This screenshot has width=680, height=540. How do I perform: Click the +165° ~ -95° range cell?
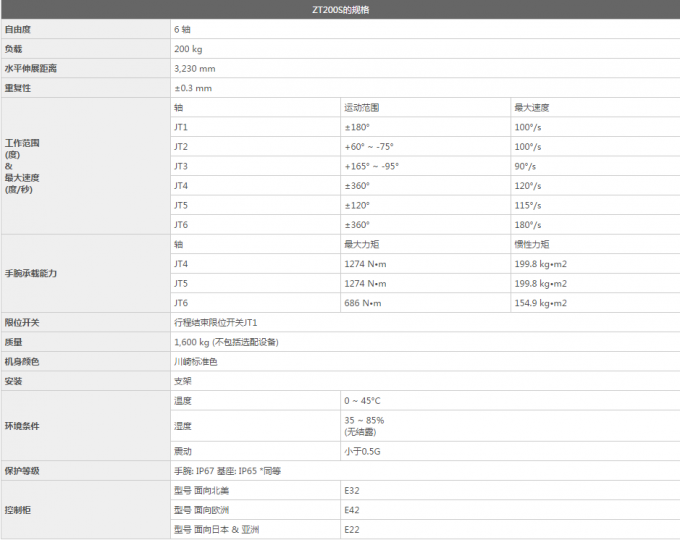pos(371,166)
